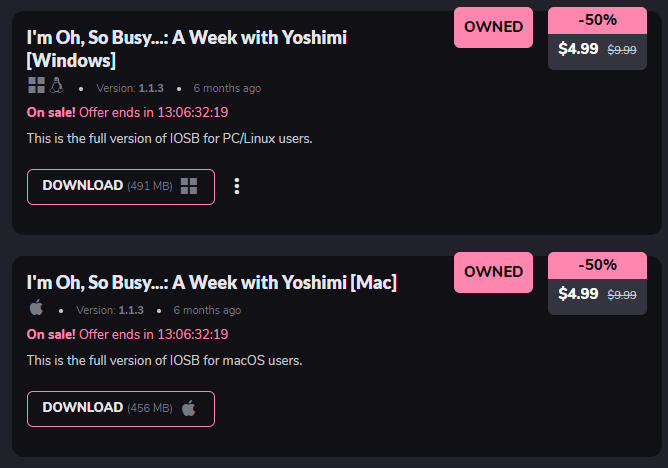Click the OWNED badge on Windows version
The height and width of the screenshot is (468, 668).
coord(494,27)
